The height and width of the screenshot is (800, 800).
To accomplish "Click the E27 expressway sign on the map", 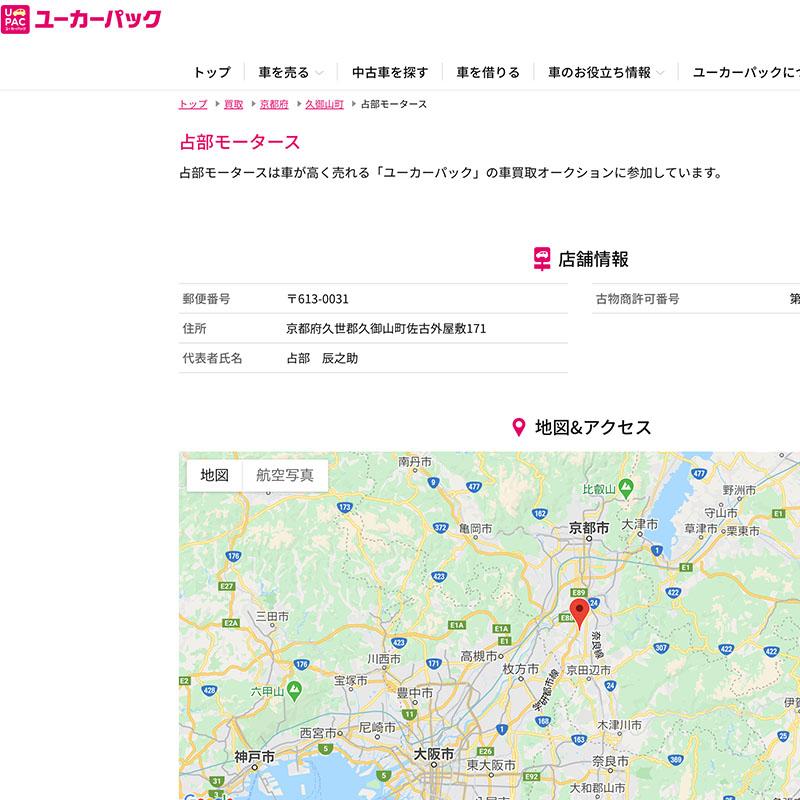I will pos(227,586).
